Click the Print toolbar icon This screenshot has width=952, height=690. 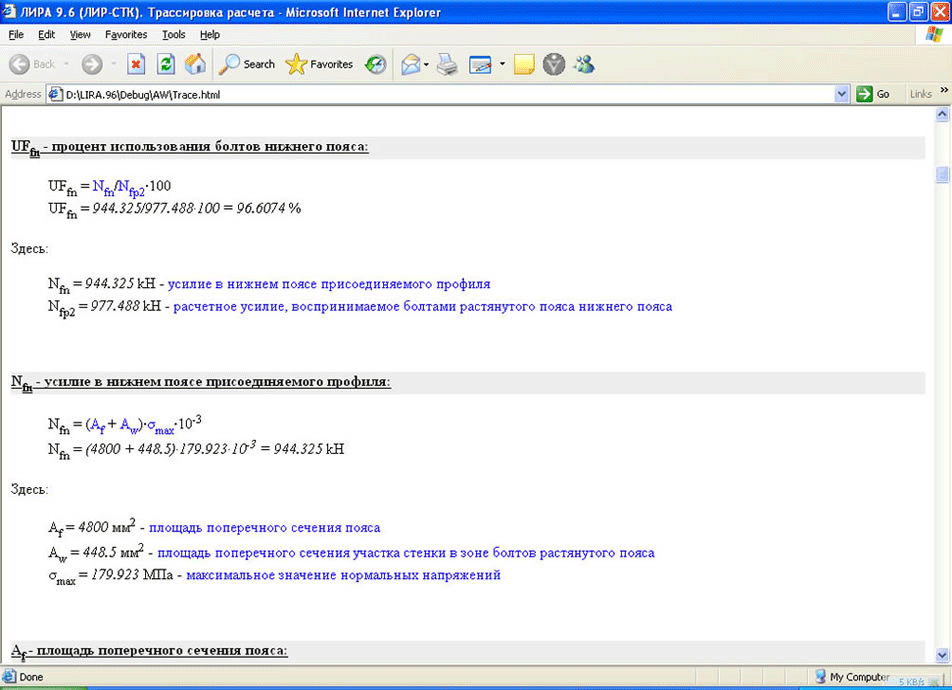(x=447, y=64)
